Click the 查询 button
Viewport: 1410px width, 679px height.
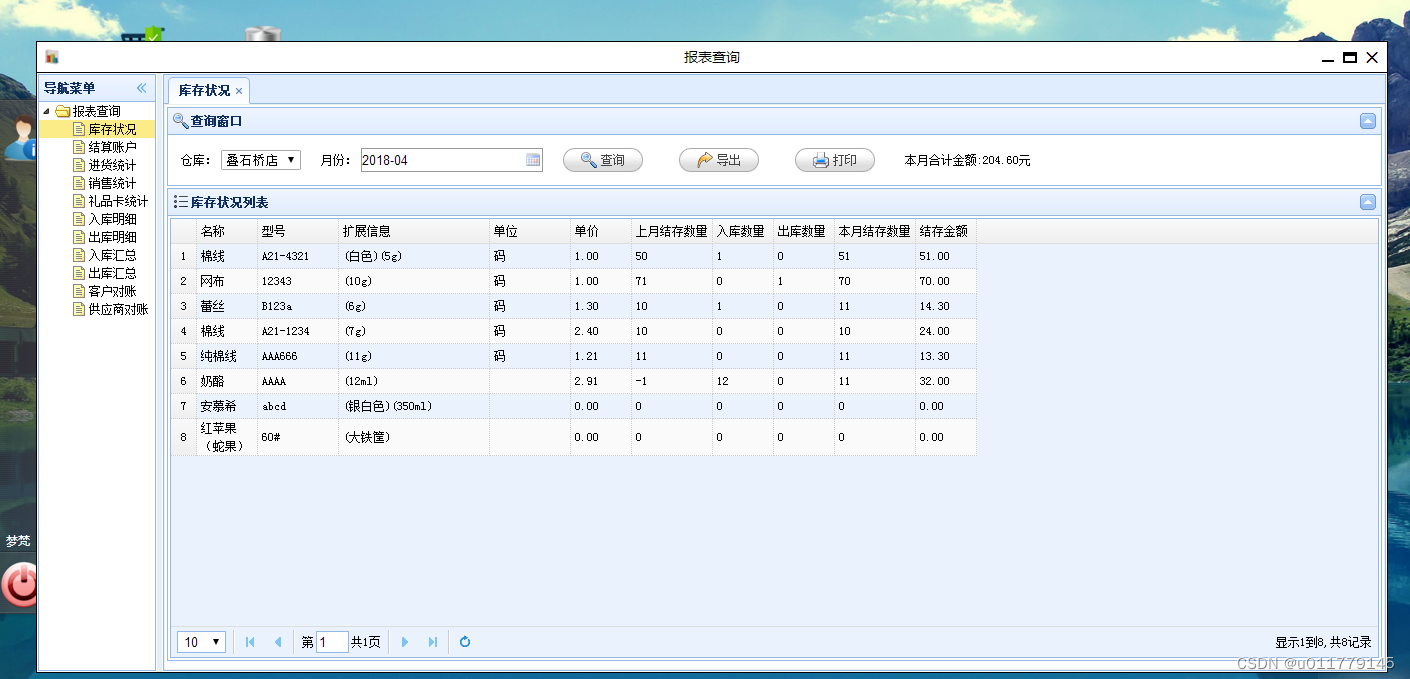[603, 159]
